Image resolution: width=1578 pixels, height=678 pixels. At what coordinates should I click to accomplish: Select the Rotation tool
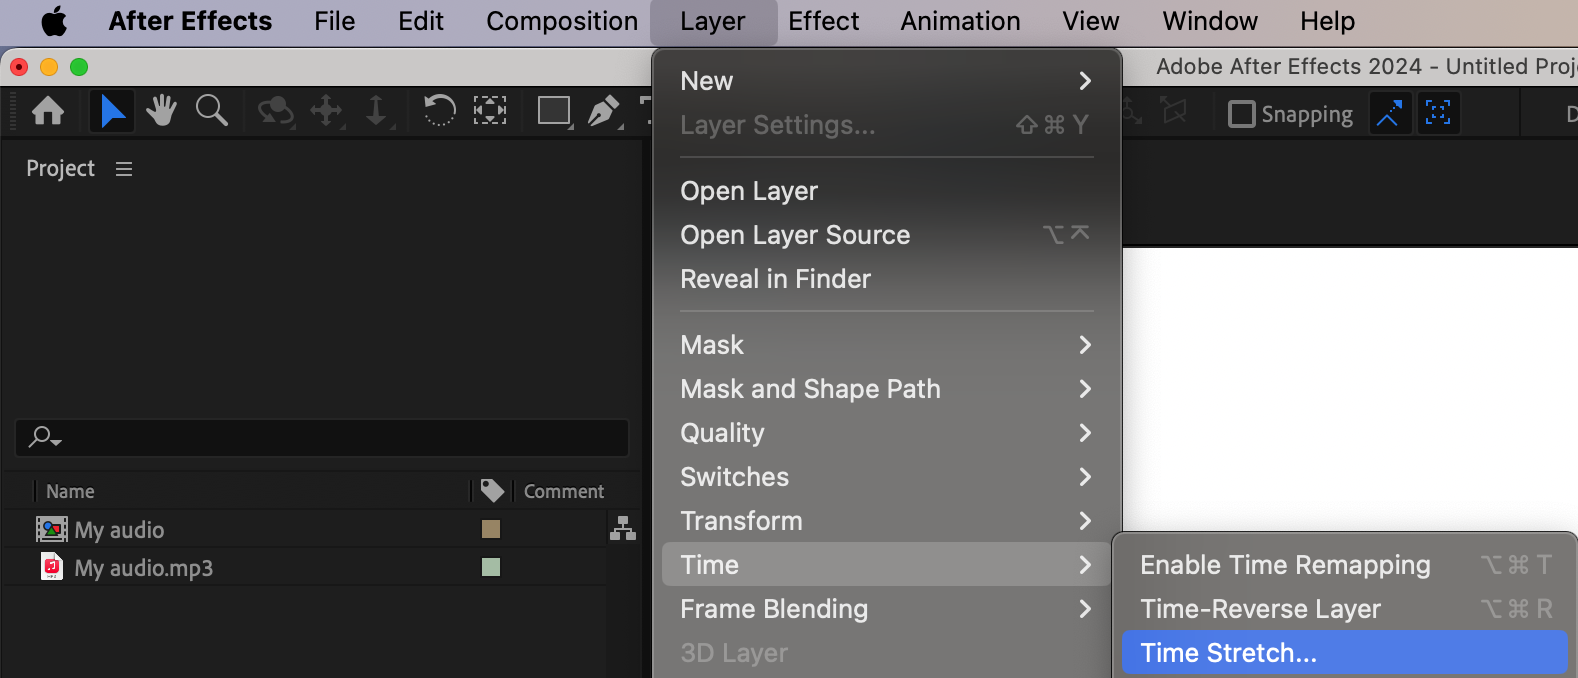tap(439, 110)
